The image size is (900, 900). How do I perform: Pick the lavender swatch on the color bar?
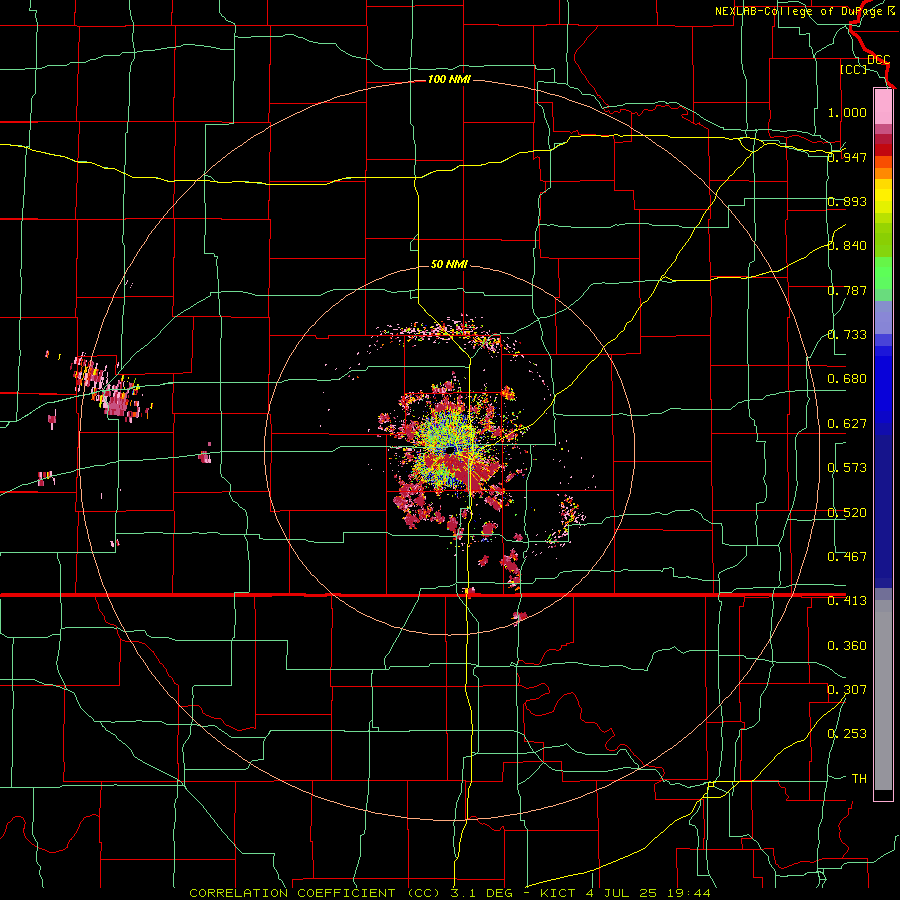coord(883,317)
